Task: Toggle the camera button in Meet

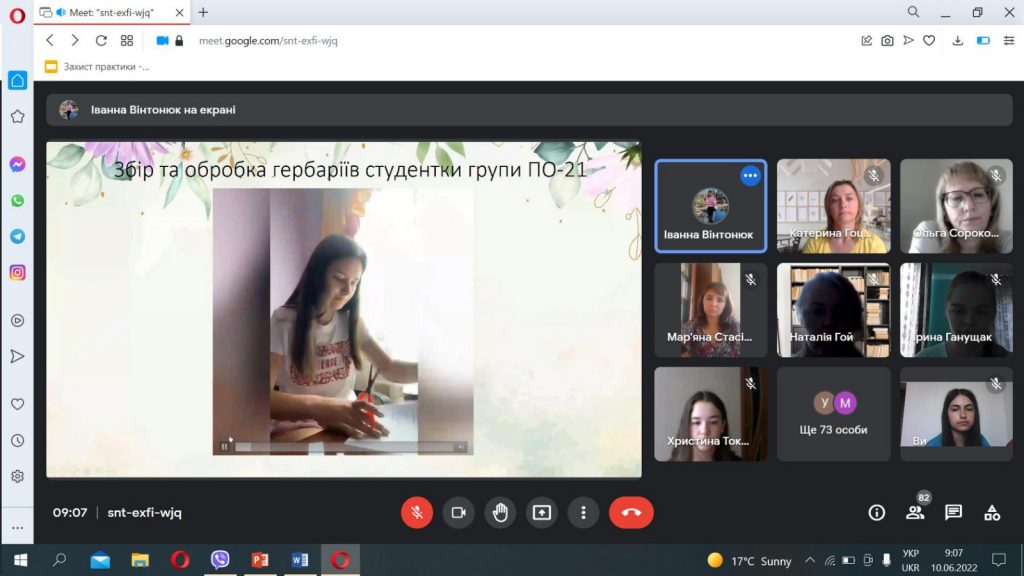Action: [458, 513]
